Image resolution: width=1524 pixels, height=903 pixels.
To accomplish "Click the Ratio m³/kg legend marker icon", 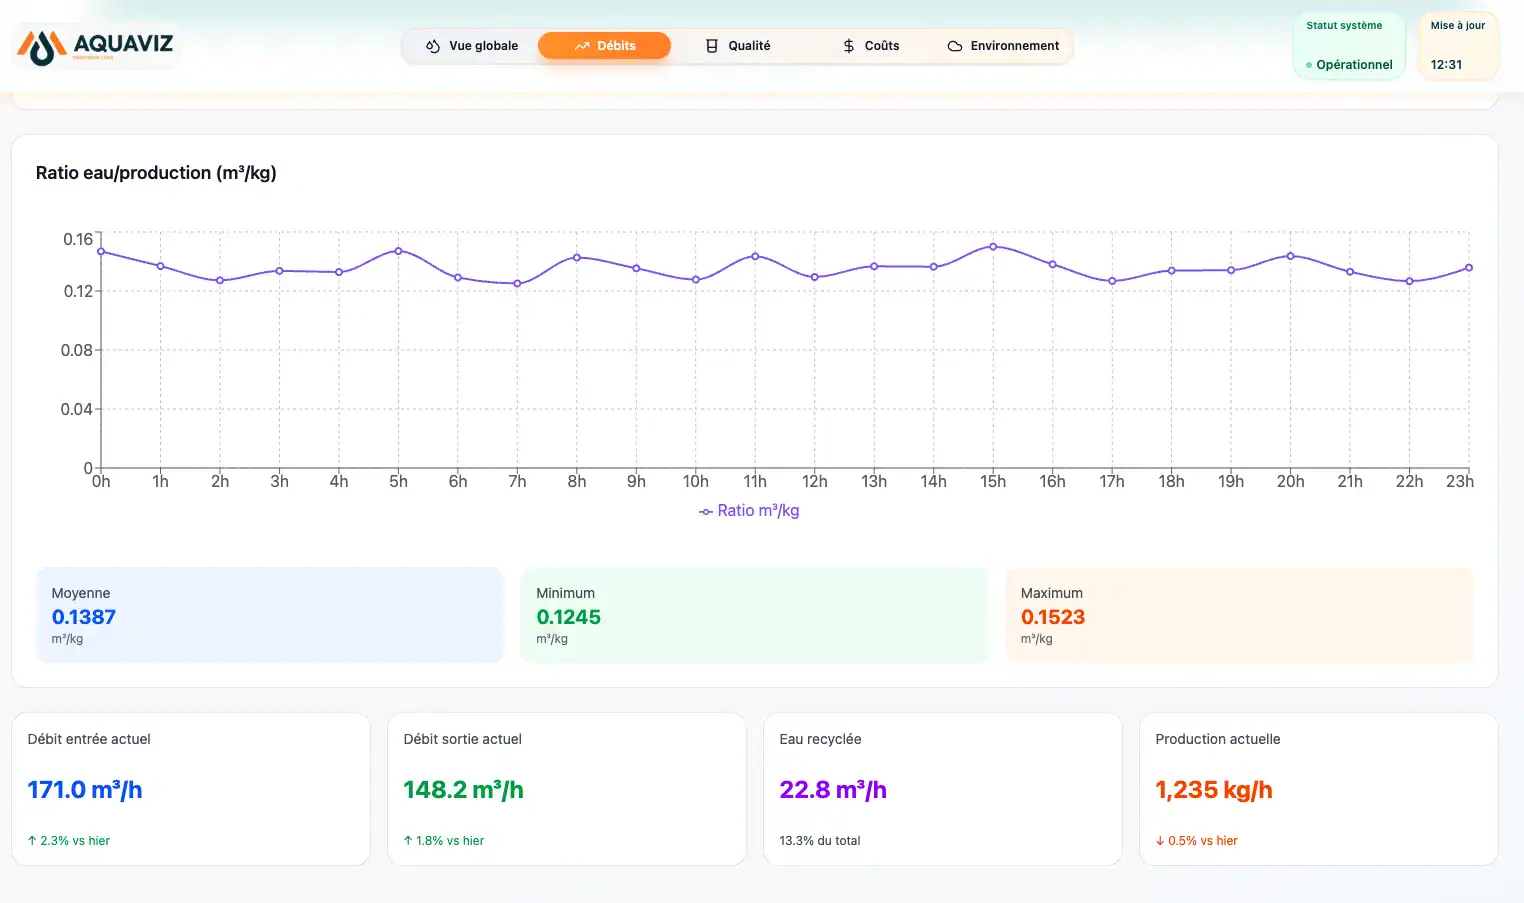I will [706, 511].
